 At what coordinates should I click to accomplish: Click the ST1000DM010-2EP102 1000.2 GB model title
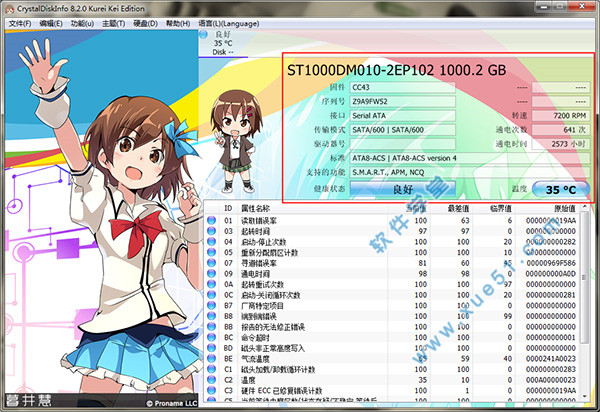(x=396, y=70)
